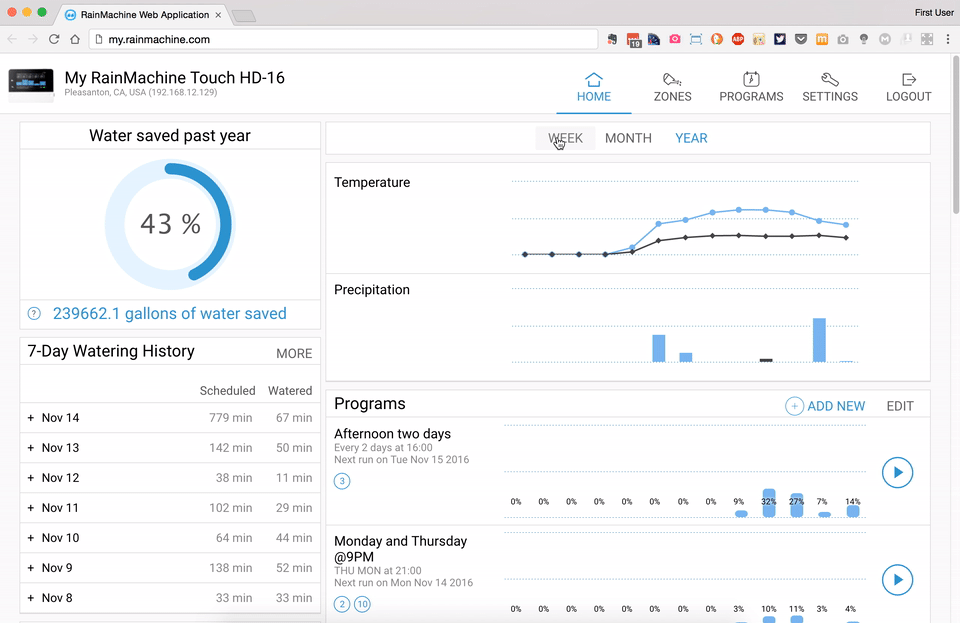Expand the Nov 11 watering history row

(x=170, y=508)
